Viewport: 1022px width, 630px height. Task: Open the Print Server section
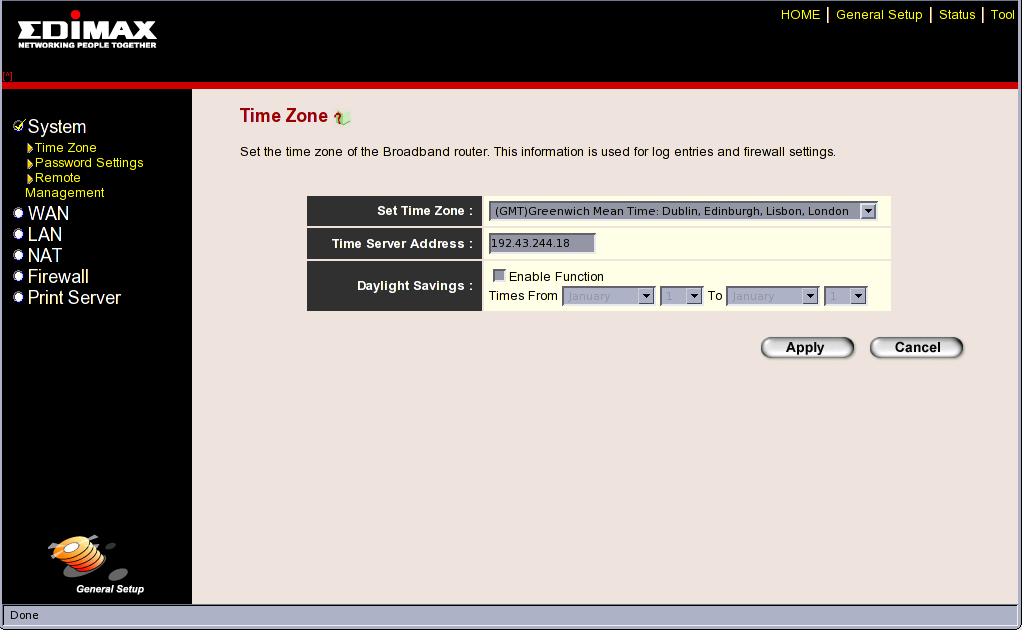coord(74,298)
